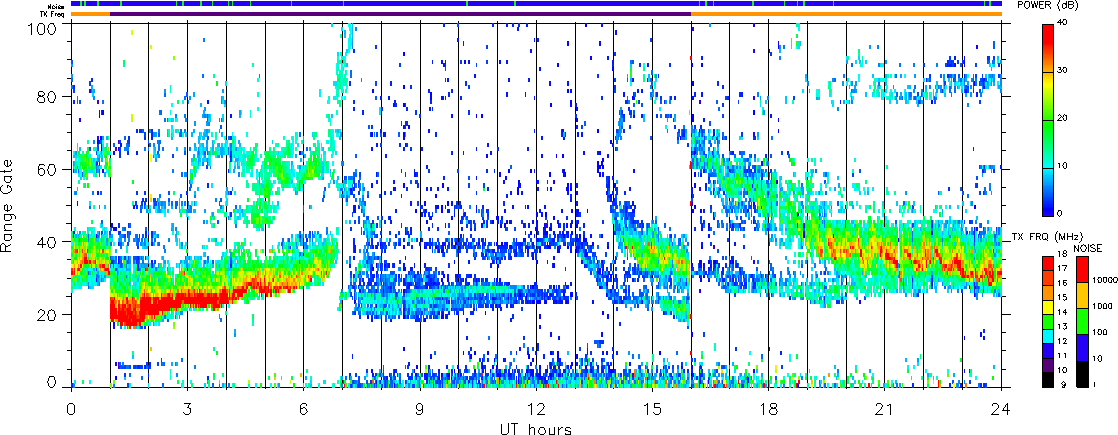Image resolution: width=1118 pixels, height=435 pixels.
Task: Click the noise scale label 1000
Action: (1100, 306)
